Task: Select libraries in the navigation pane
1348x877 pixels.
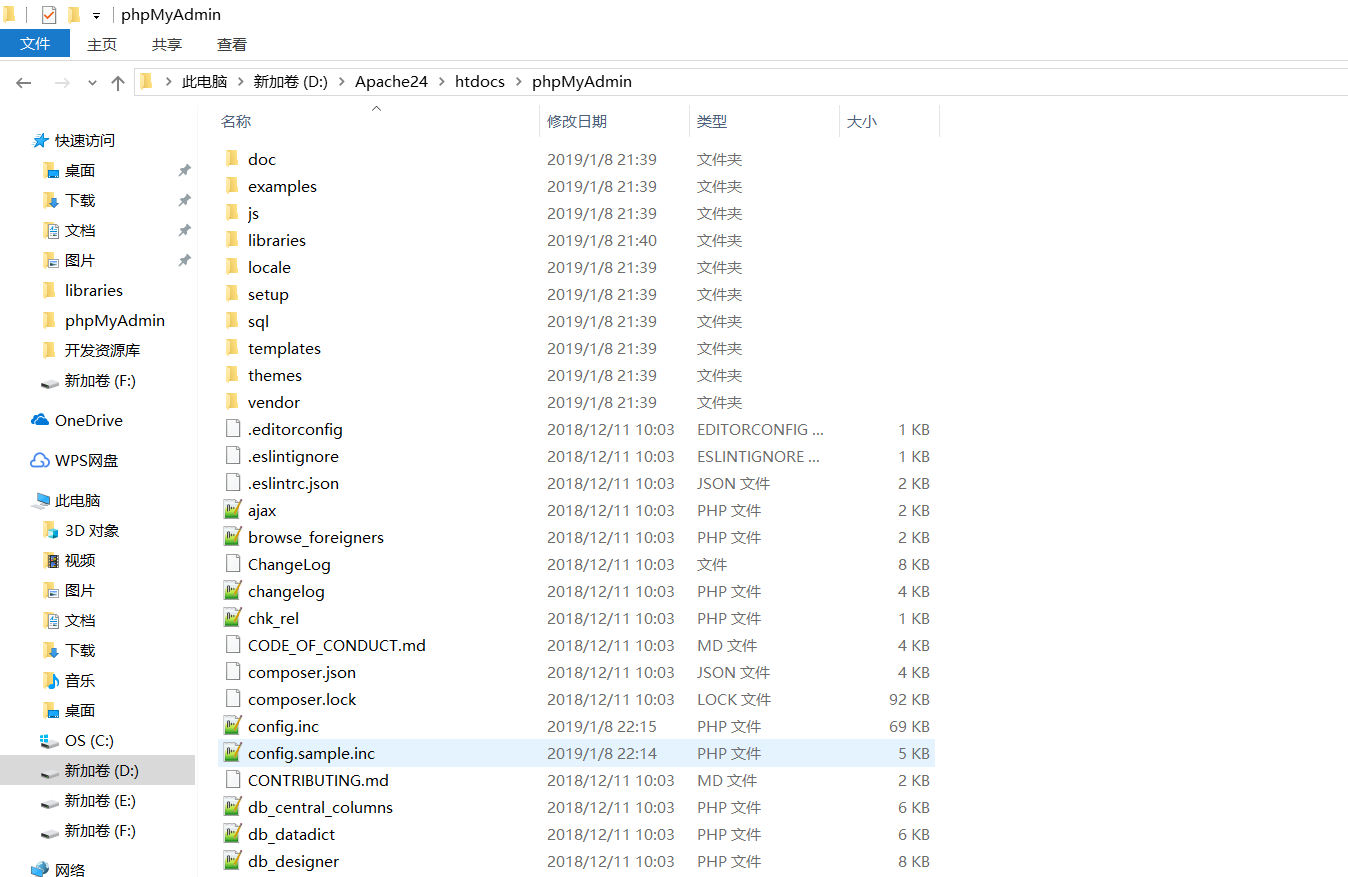Action: pos(94,291)
